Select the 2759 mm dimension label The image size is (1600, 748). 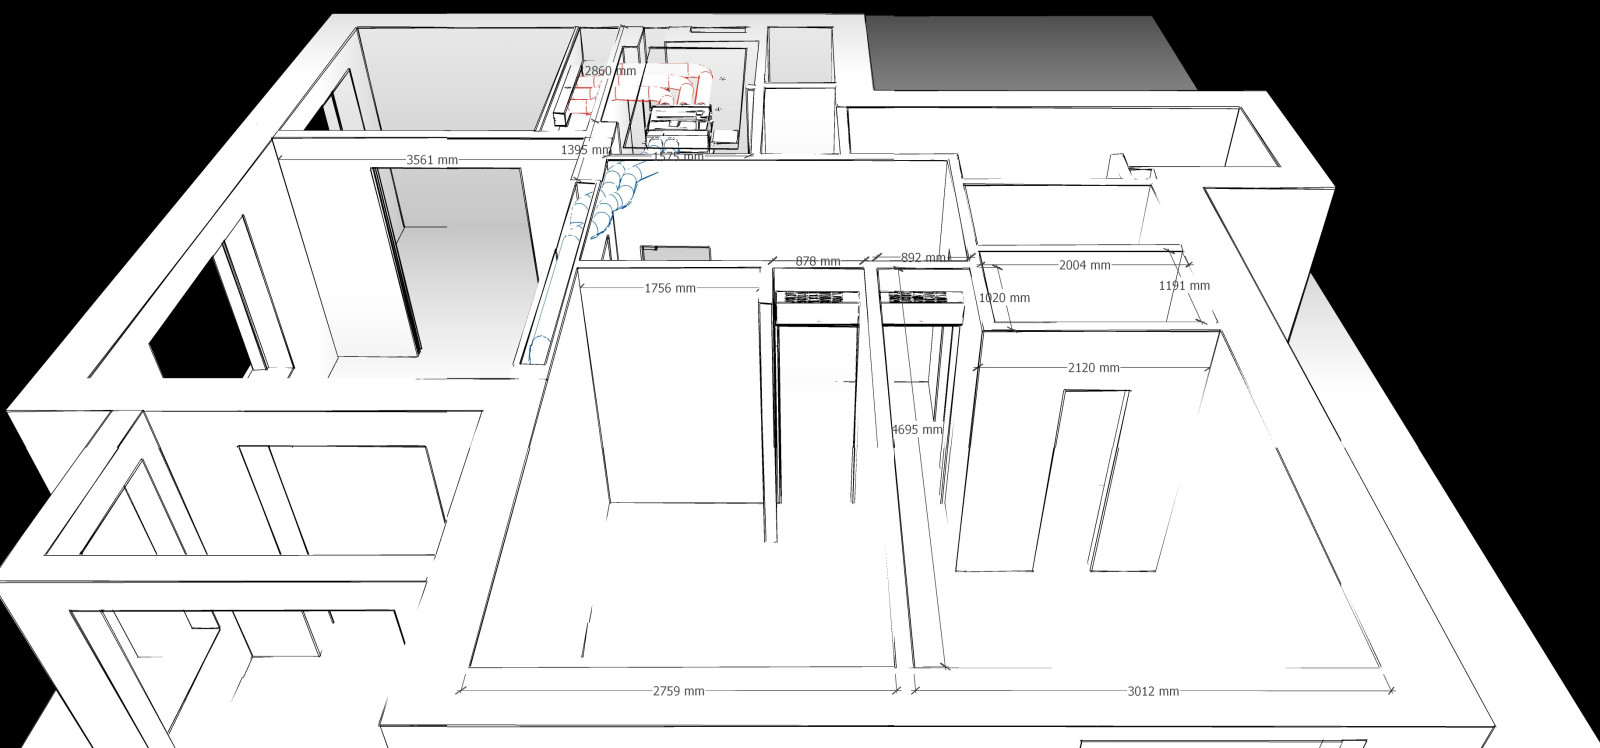tap(678, 691)
